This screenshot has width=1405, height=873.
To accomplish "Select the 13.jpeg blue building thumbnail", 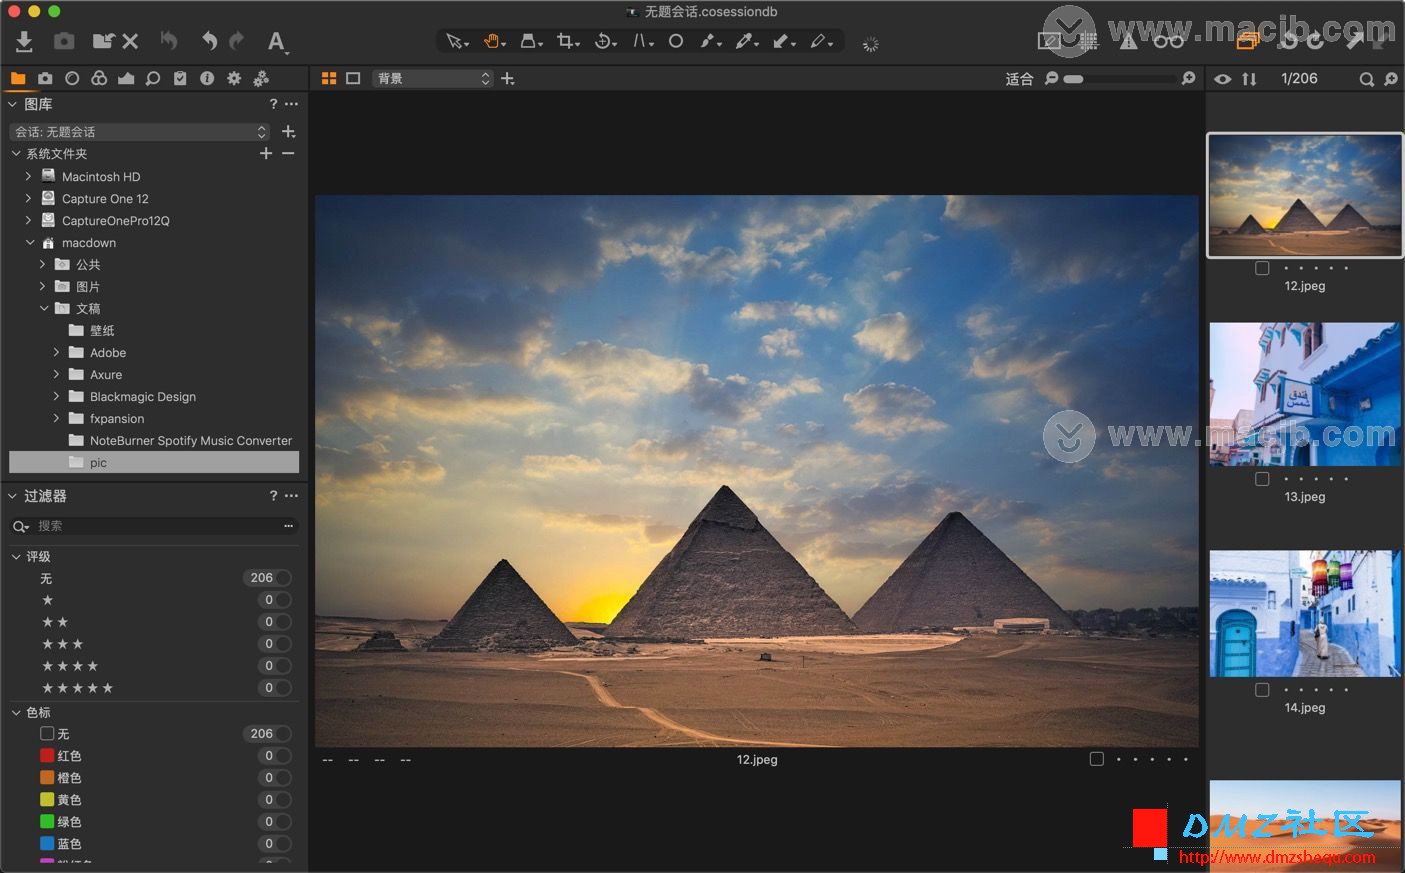I will click(1305, 394).
